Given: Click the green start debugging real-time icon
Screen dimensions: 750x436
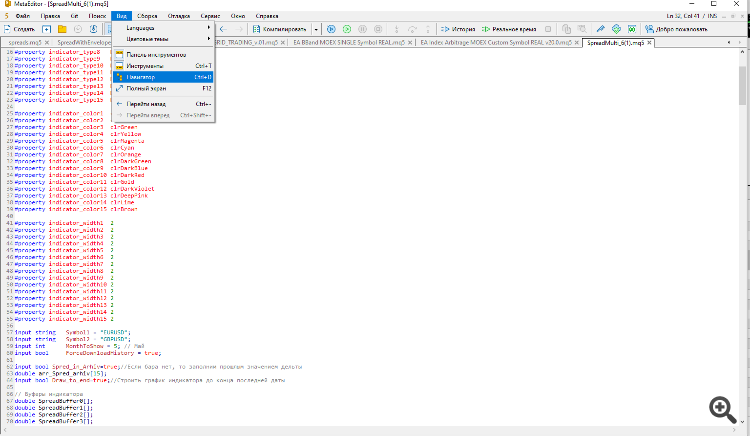Looking at the screenshot, I should (x=347, y=29).
